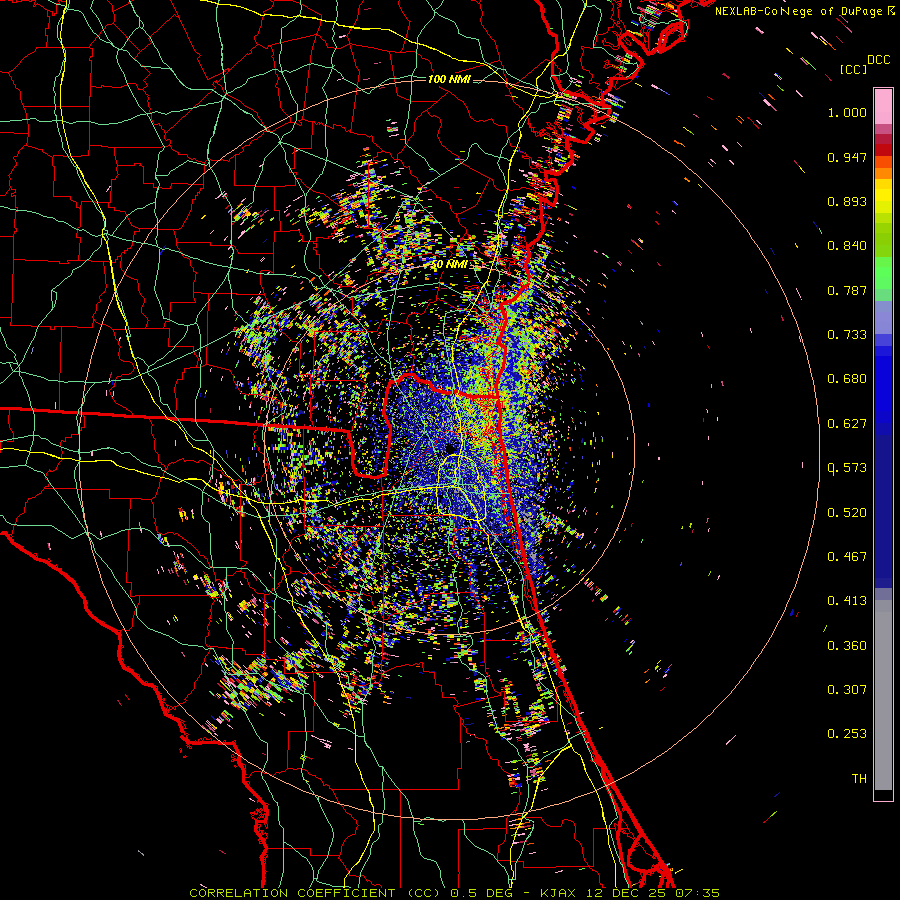Select the 0.893 scale value
This screenshot has height=900, width=900.
(x=847, y=201)
